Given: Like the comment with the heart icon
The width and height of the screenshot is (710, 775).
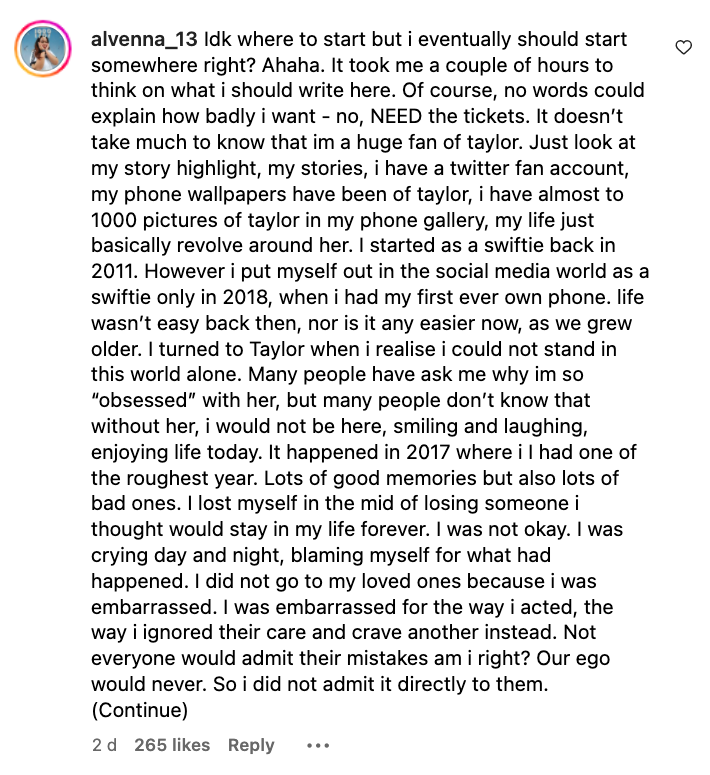Looking at the screenshot, I should 684,47.
